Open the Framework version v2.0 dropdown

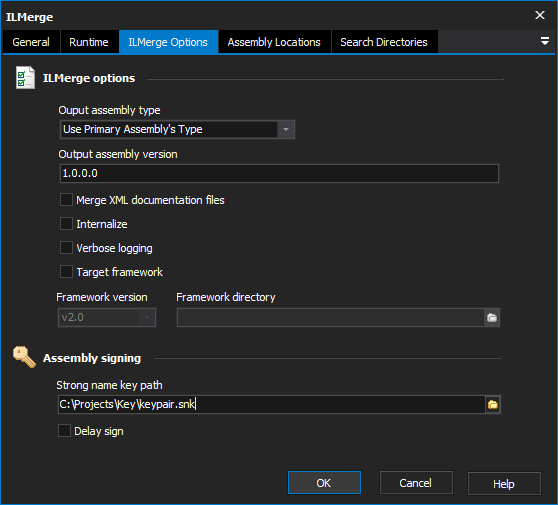107,317
